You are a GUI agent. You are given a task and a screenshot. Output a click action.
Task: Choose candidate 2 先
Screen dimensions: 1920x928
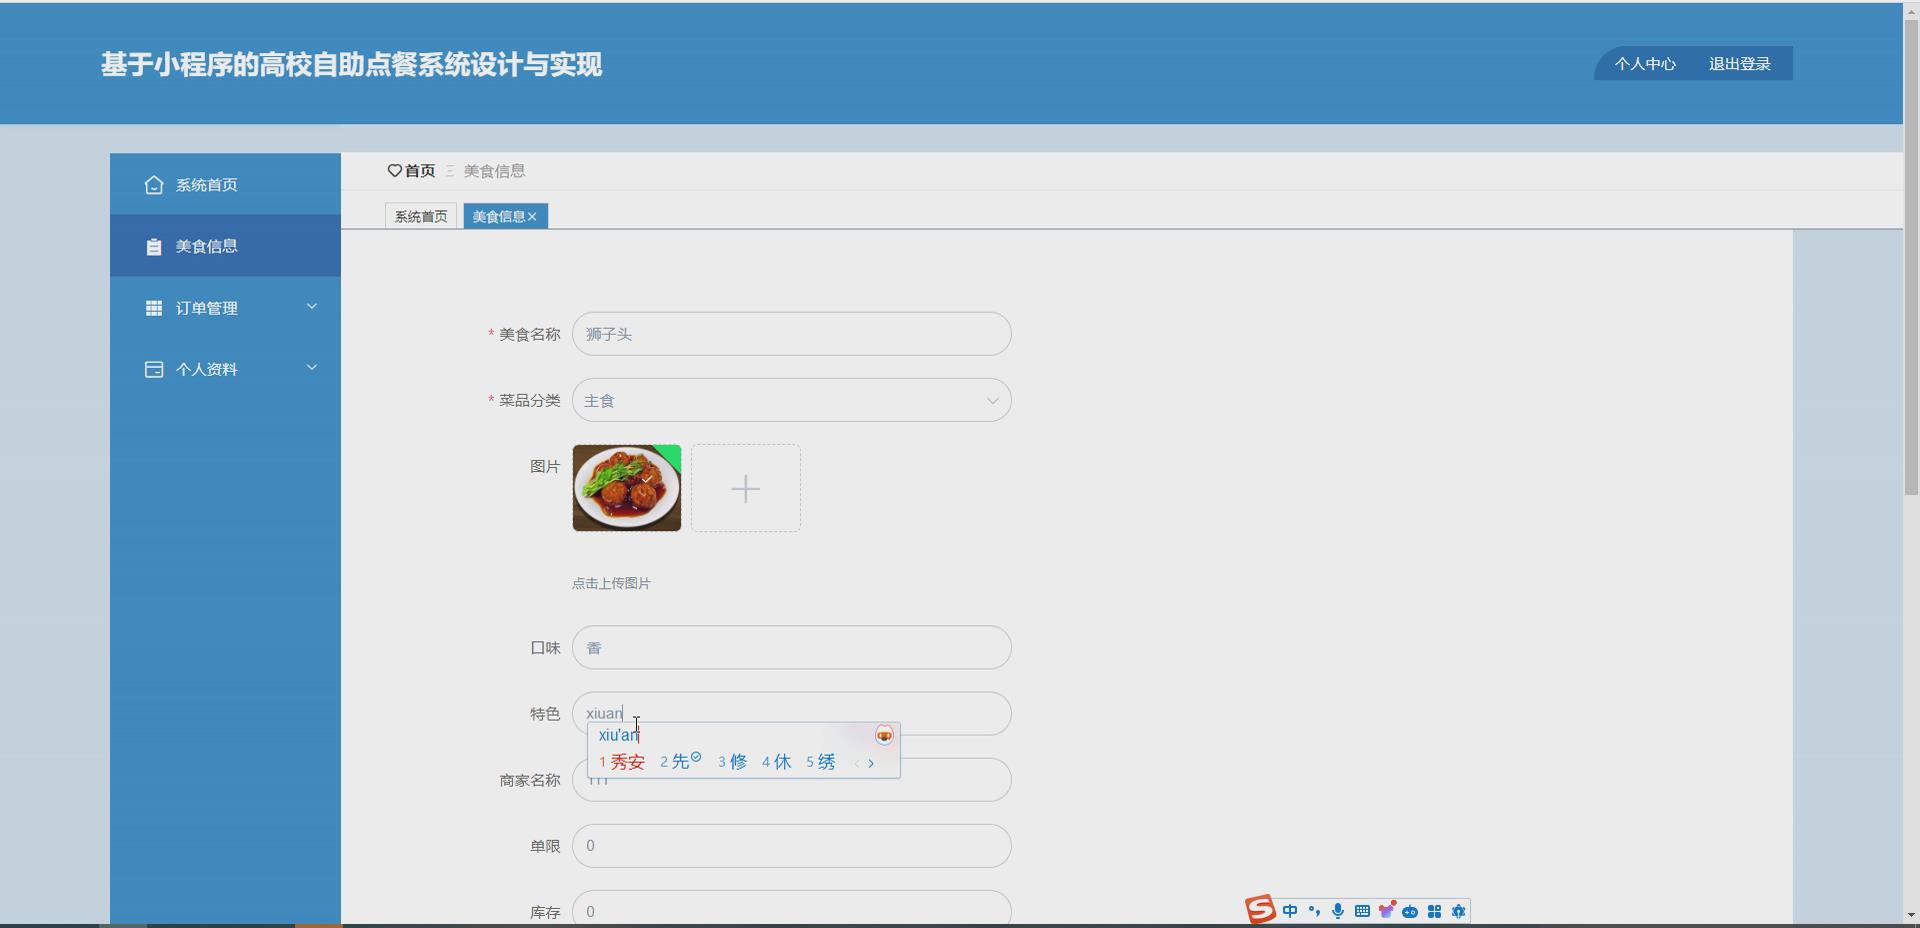pyautogui.click(x=680, y=763)
